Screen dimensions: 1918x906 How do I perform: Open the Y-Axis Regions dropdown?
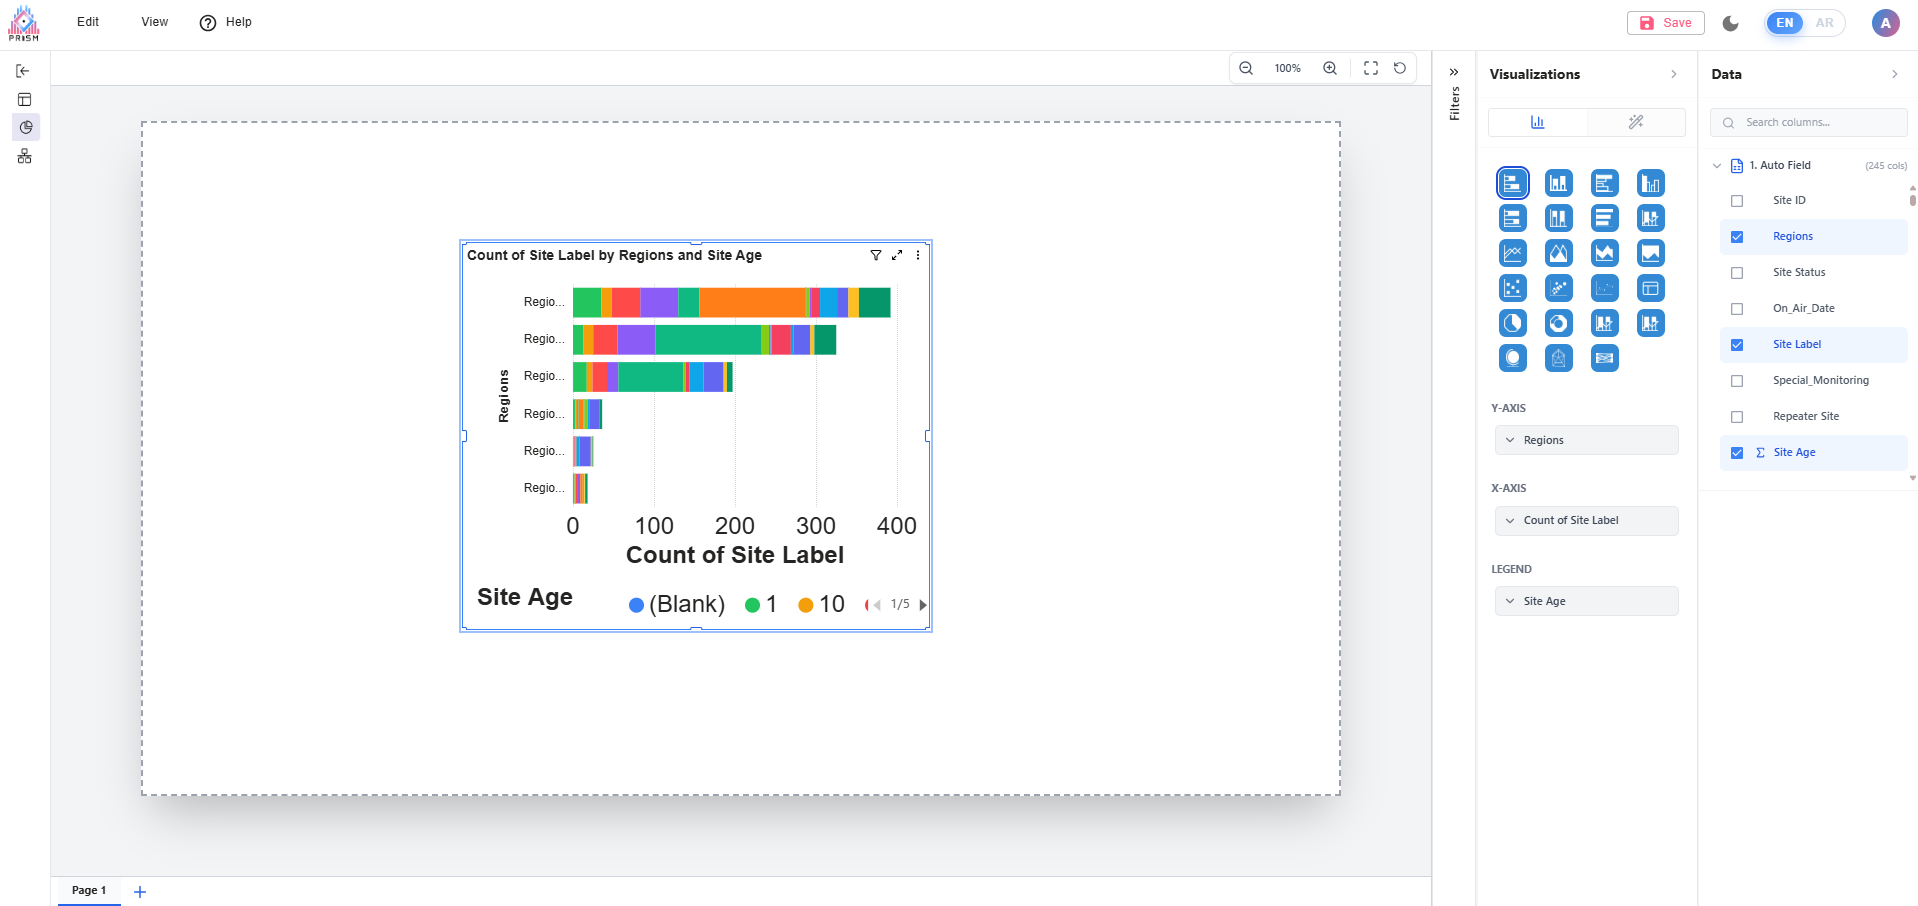click(1585, 440)
